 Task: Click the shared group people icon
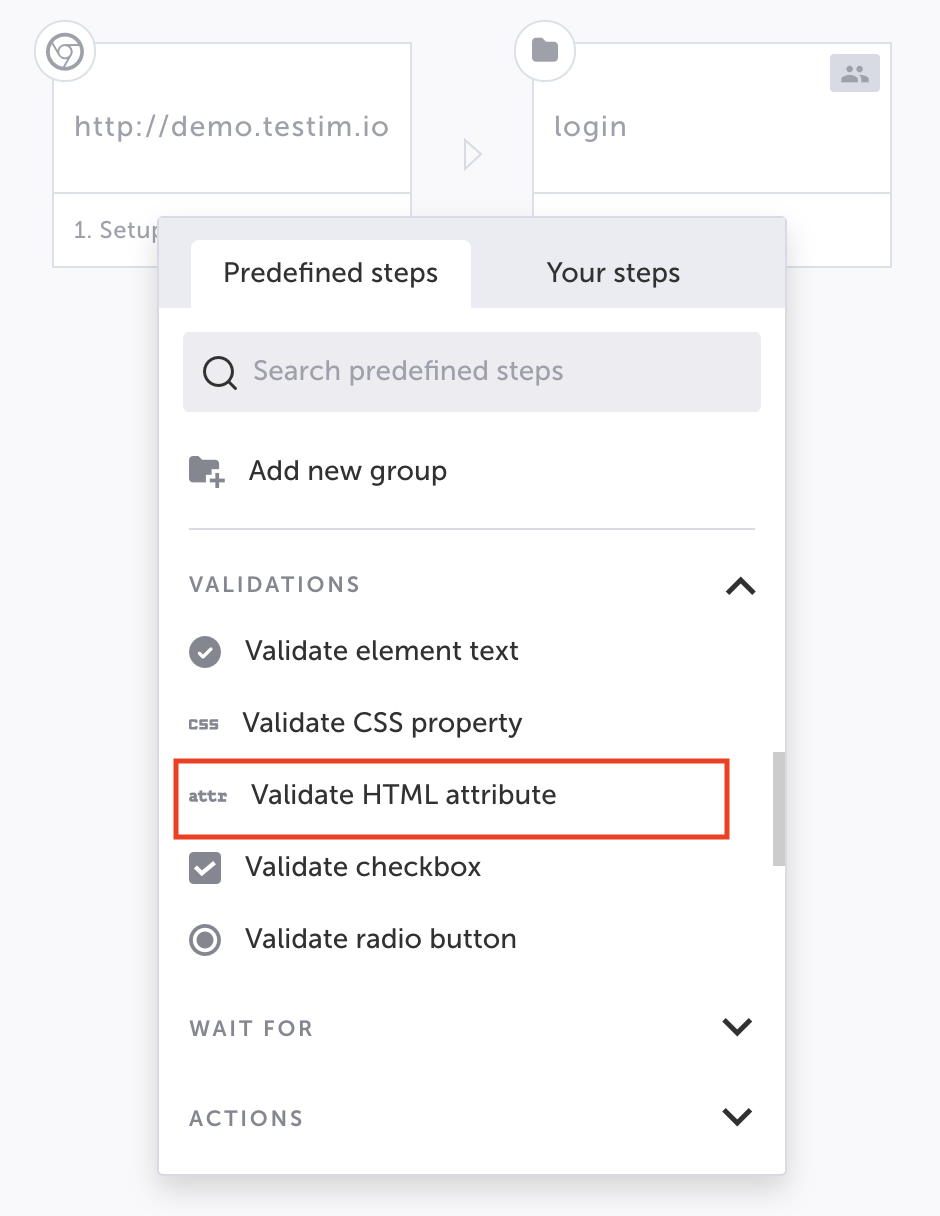pyautogui.click(x=855, y=73)
